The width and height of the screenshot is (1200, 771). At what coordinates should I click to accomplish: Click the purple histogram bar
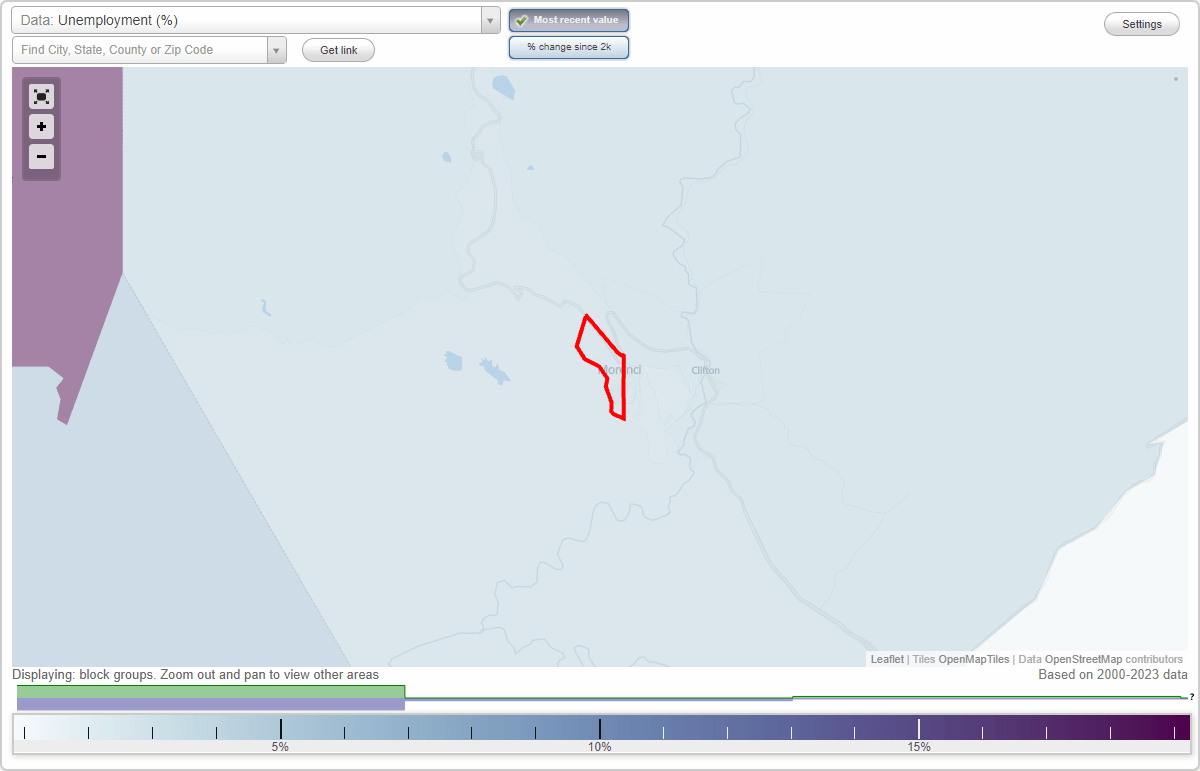click(x=211, y=704)
